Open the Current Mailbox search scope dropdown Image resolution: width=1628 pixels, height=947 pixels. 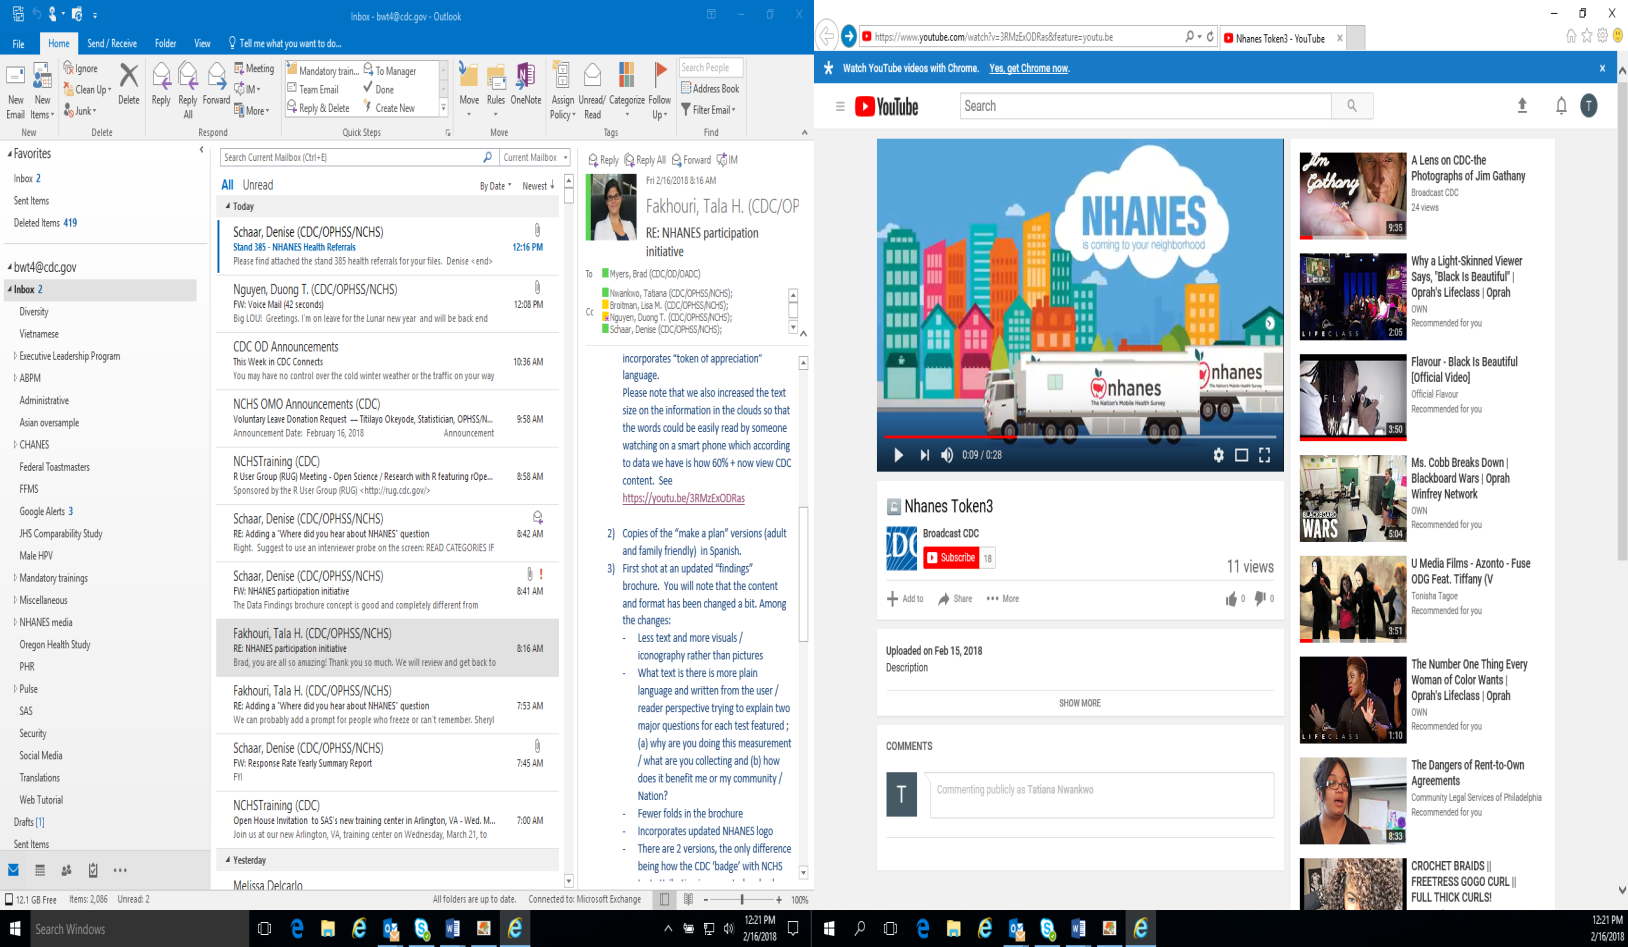point(535,158)
